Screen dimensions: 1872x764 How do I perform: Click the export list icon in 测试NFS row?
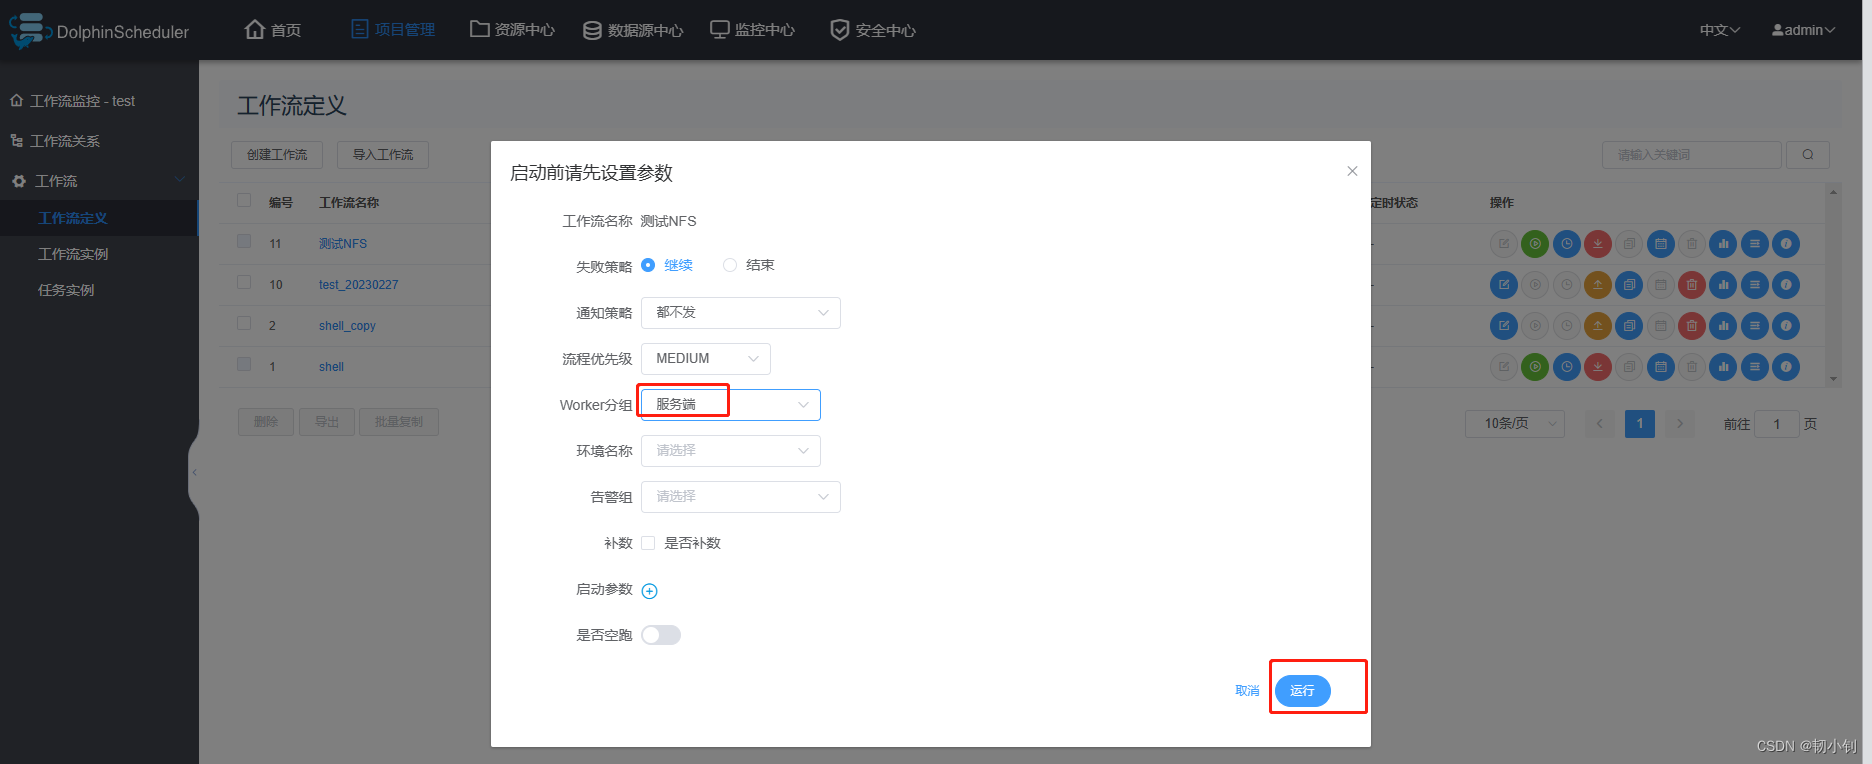(1755, 244)
